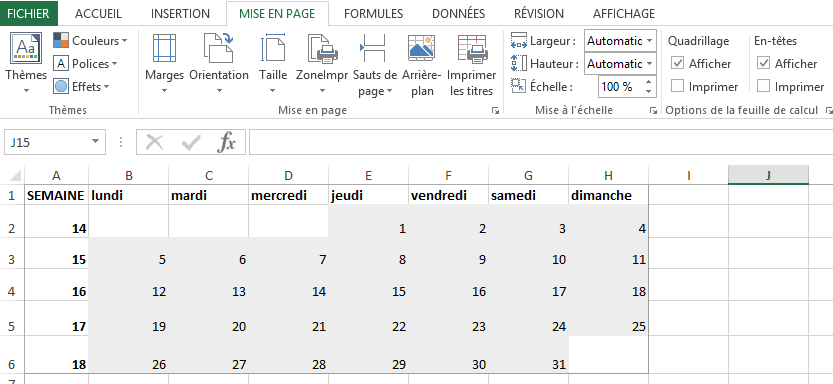Open the Marges margins icon
This screenshot has width=833, height=384.
coord(164,48)
